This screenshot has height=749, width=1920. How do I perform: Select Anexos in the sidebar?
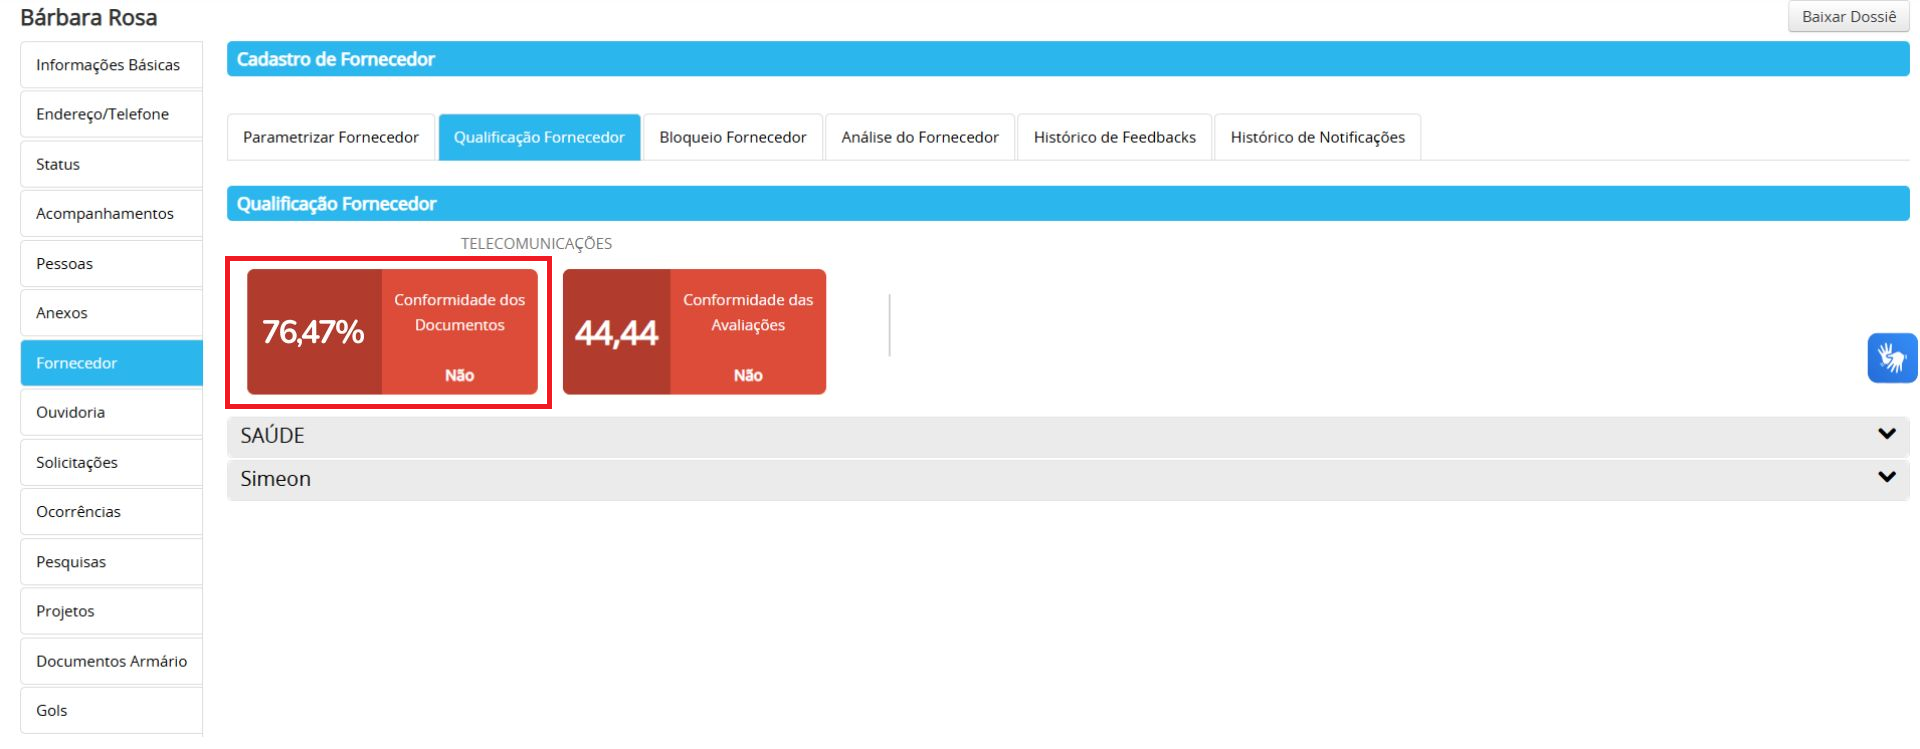[111, 313]
